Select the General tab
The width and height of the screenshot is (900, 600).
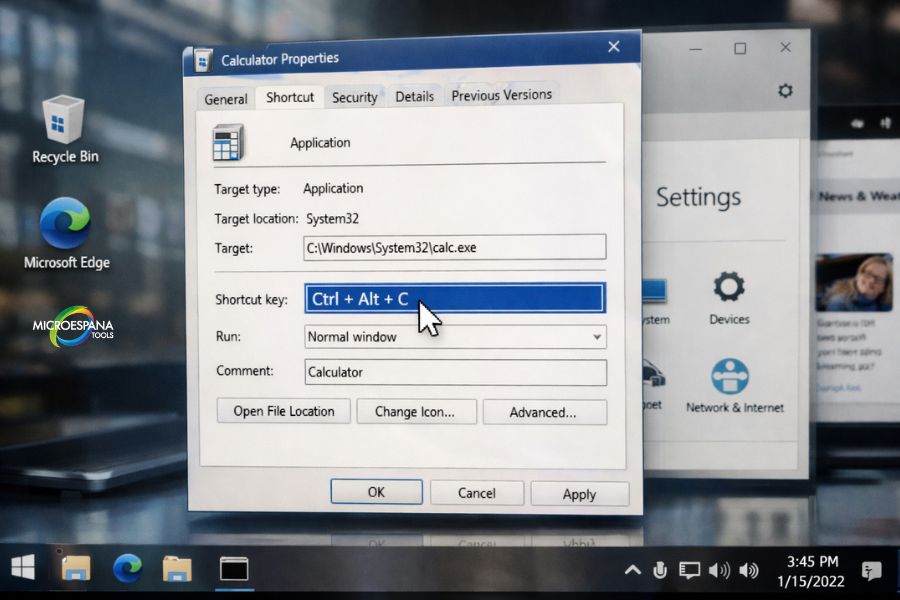coord(225,99)
